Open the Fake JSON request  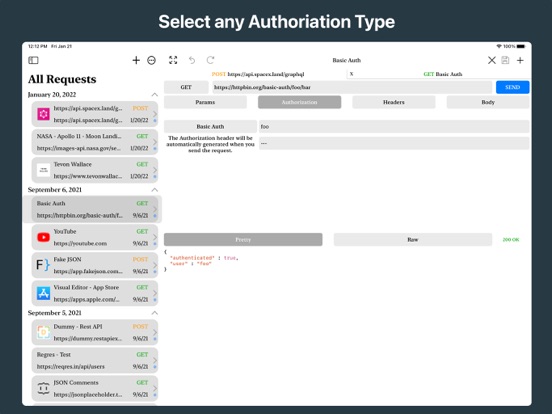click(x=95, y=265)
